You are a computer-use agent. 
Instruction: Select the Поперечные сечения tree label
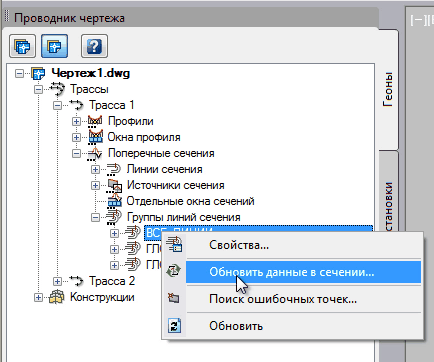pyautogui.click(x=161, y=153)
